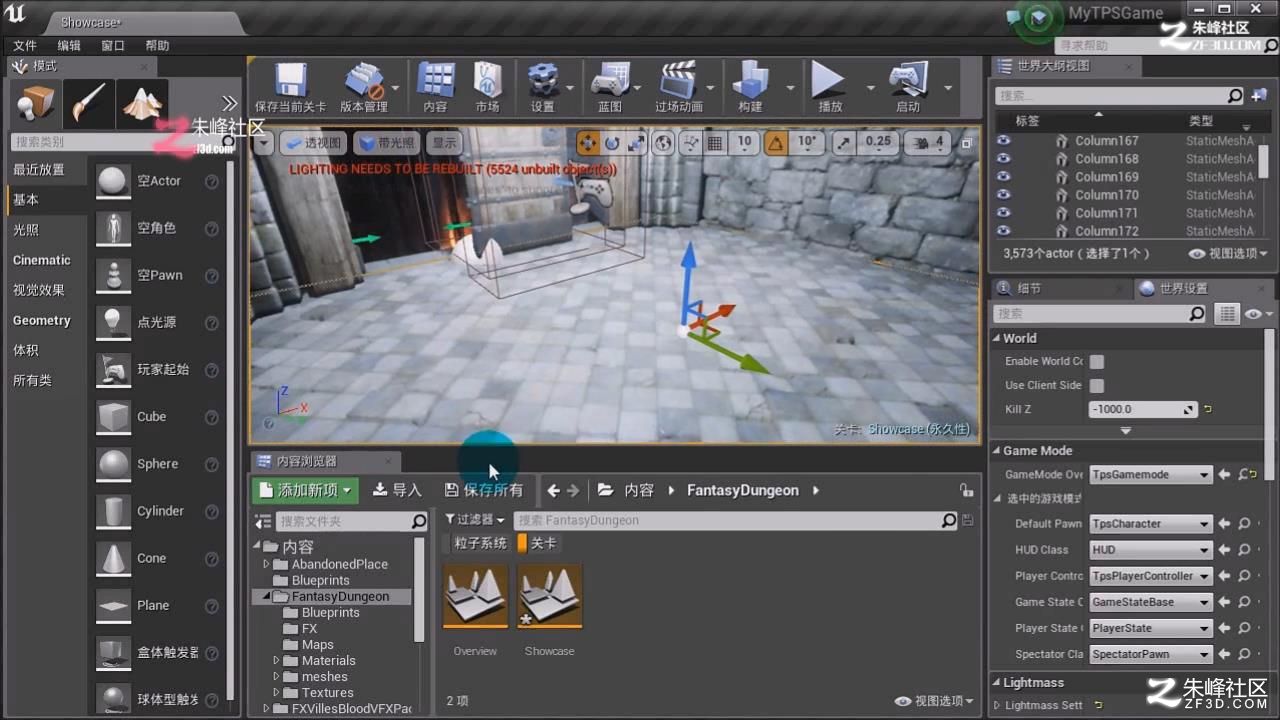
Task: Open the Window (窗口) menu
Action: point(113,46)
